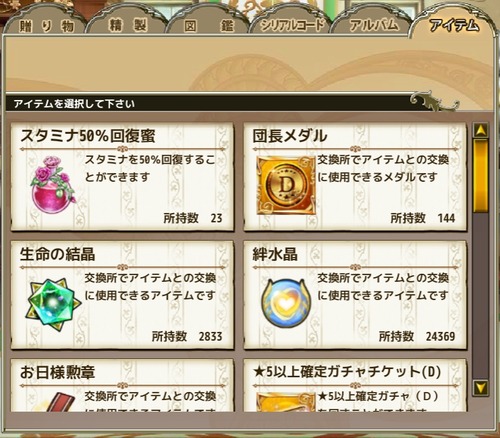This screenshot has width=500, height=438.
Task: Select the アイテム tab
Action: click(454, 25)
